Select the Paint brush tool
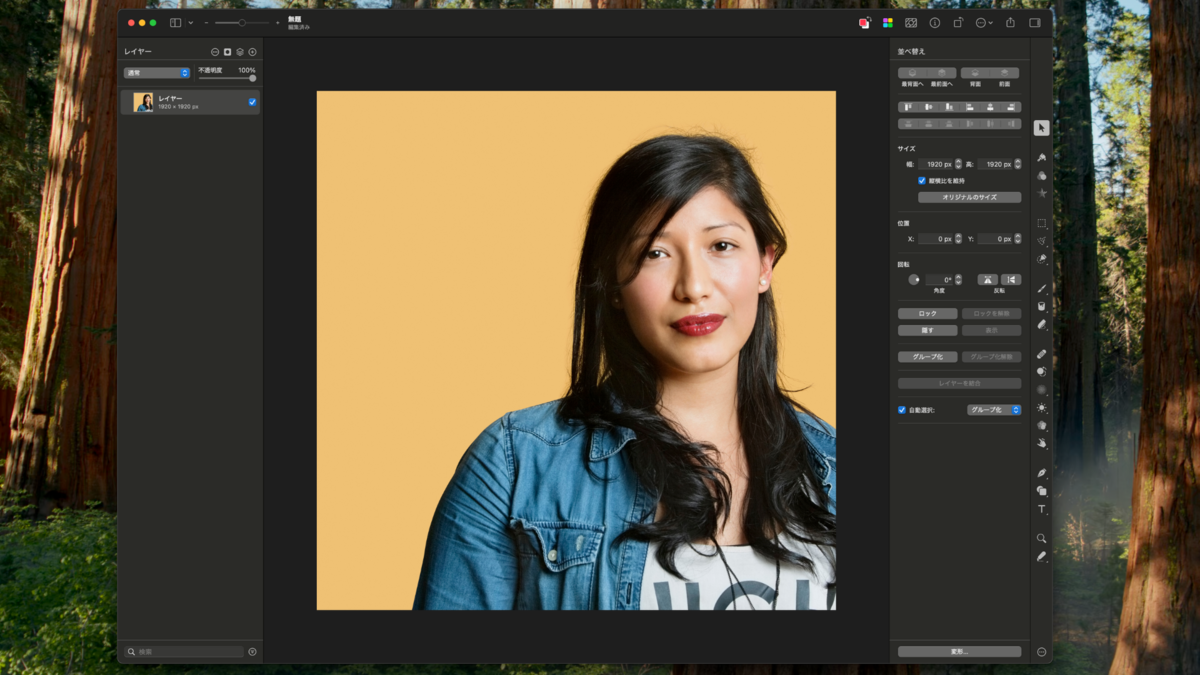 coord(1041,288)
